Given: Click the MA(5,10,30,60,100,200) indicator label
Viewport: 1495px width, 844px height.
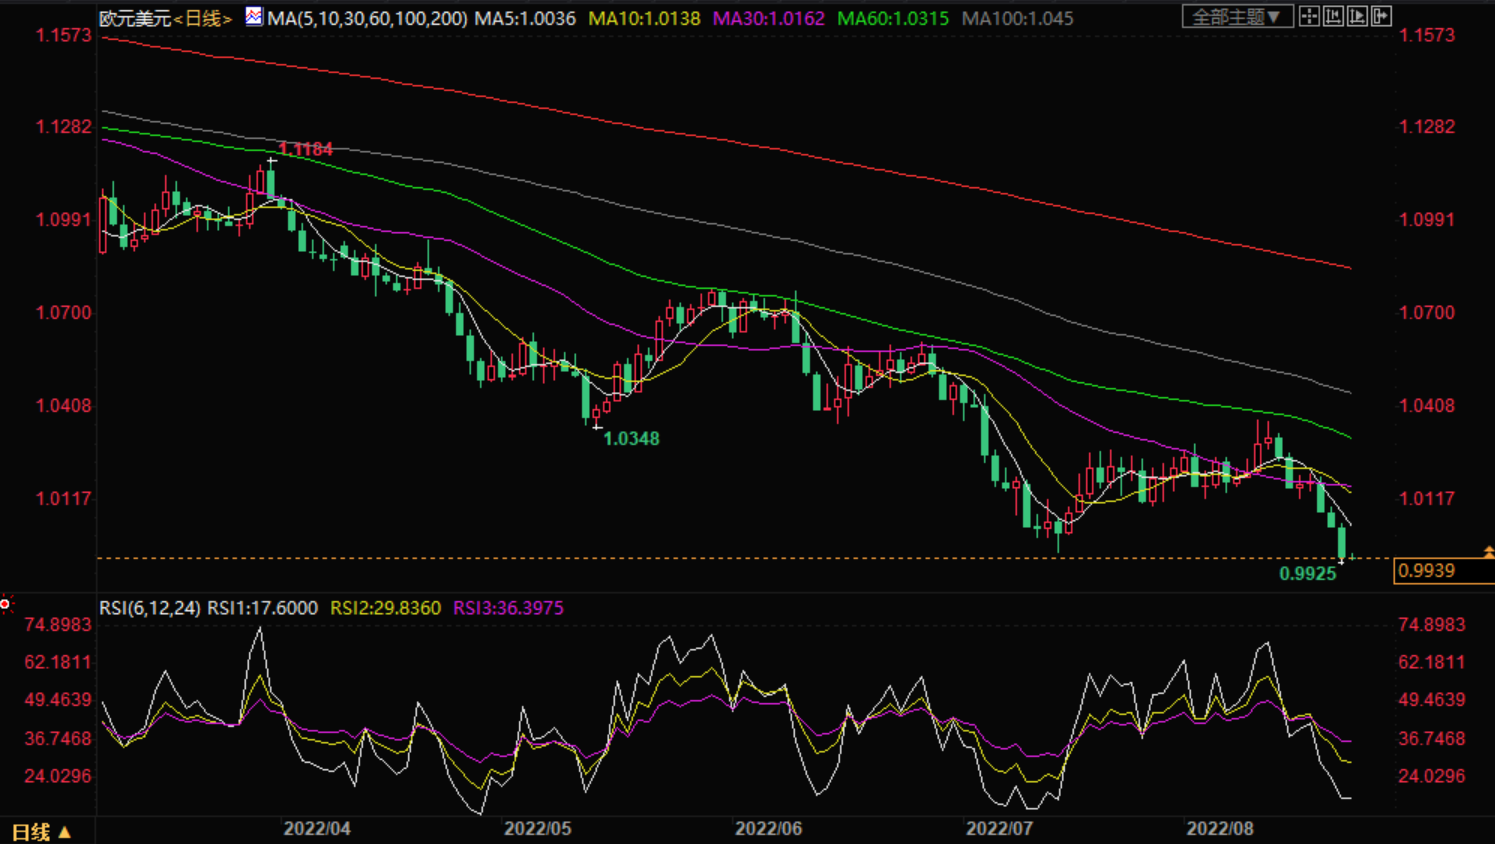Looking at the screenshot, I should [367, 18].
